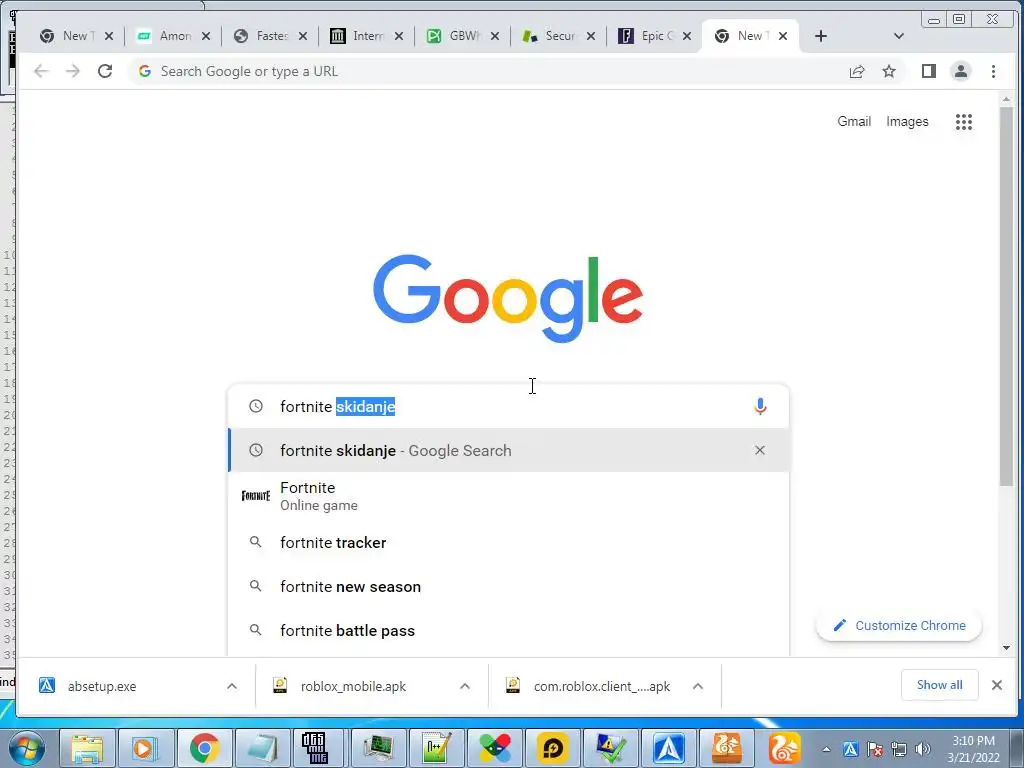The image size is (1024, 768).
Task: Choose the 'fortnite new season' suggestion
Action: pyautogui.click(x=508, y=586)
